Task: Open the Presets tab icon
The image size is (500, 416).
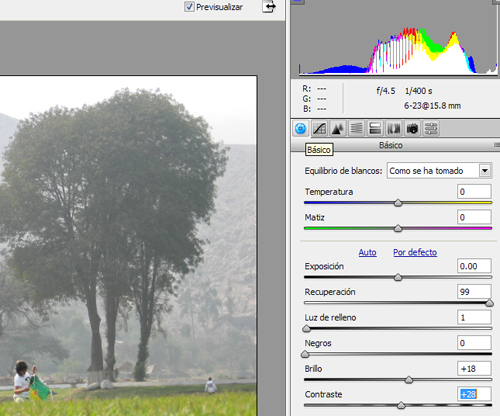Action: (x=431, y=129)
